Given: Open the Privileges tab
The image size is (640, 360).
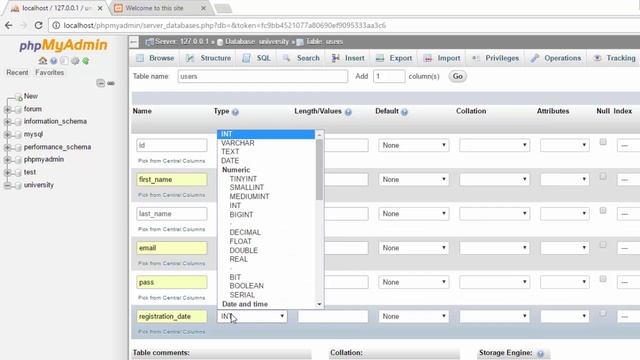Looking at the screenshot, I should coord(495,58).
